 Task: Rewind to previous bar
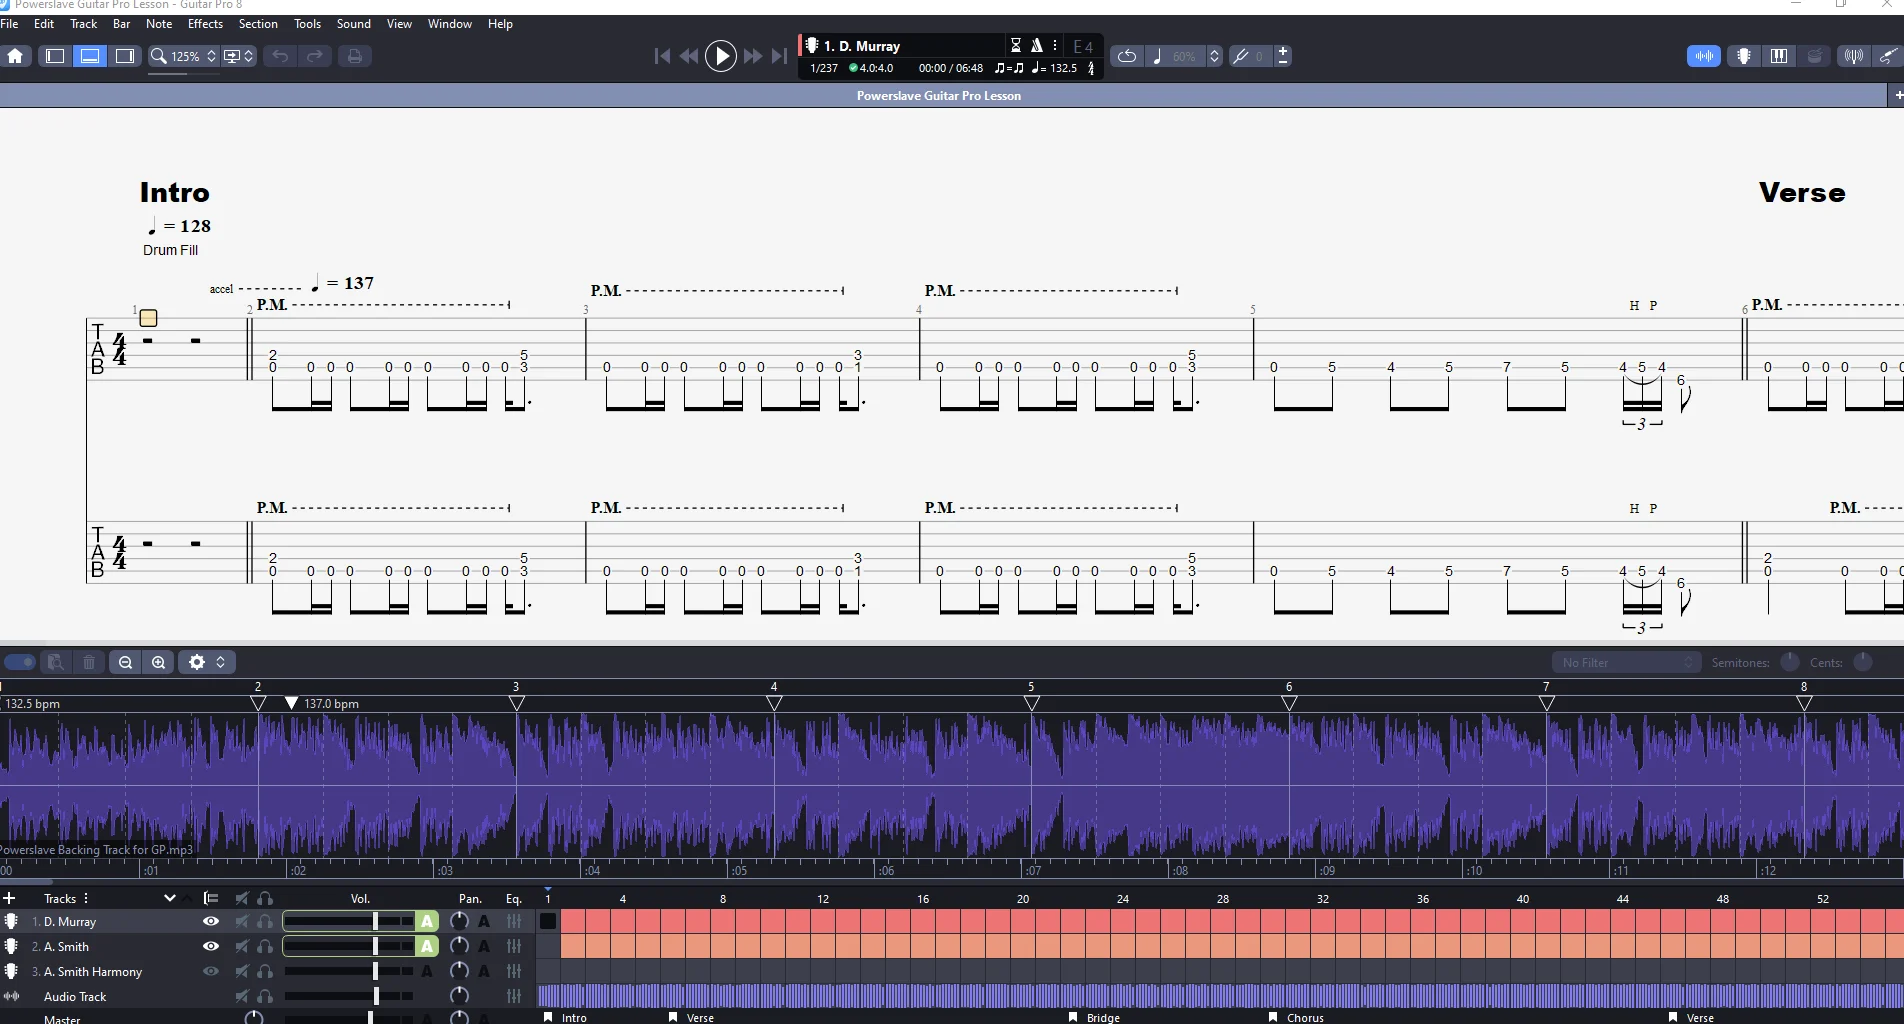tap(689, 56)
